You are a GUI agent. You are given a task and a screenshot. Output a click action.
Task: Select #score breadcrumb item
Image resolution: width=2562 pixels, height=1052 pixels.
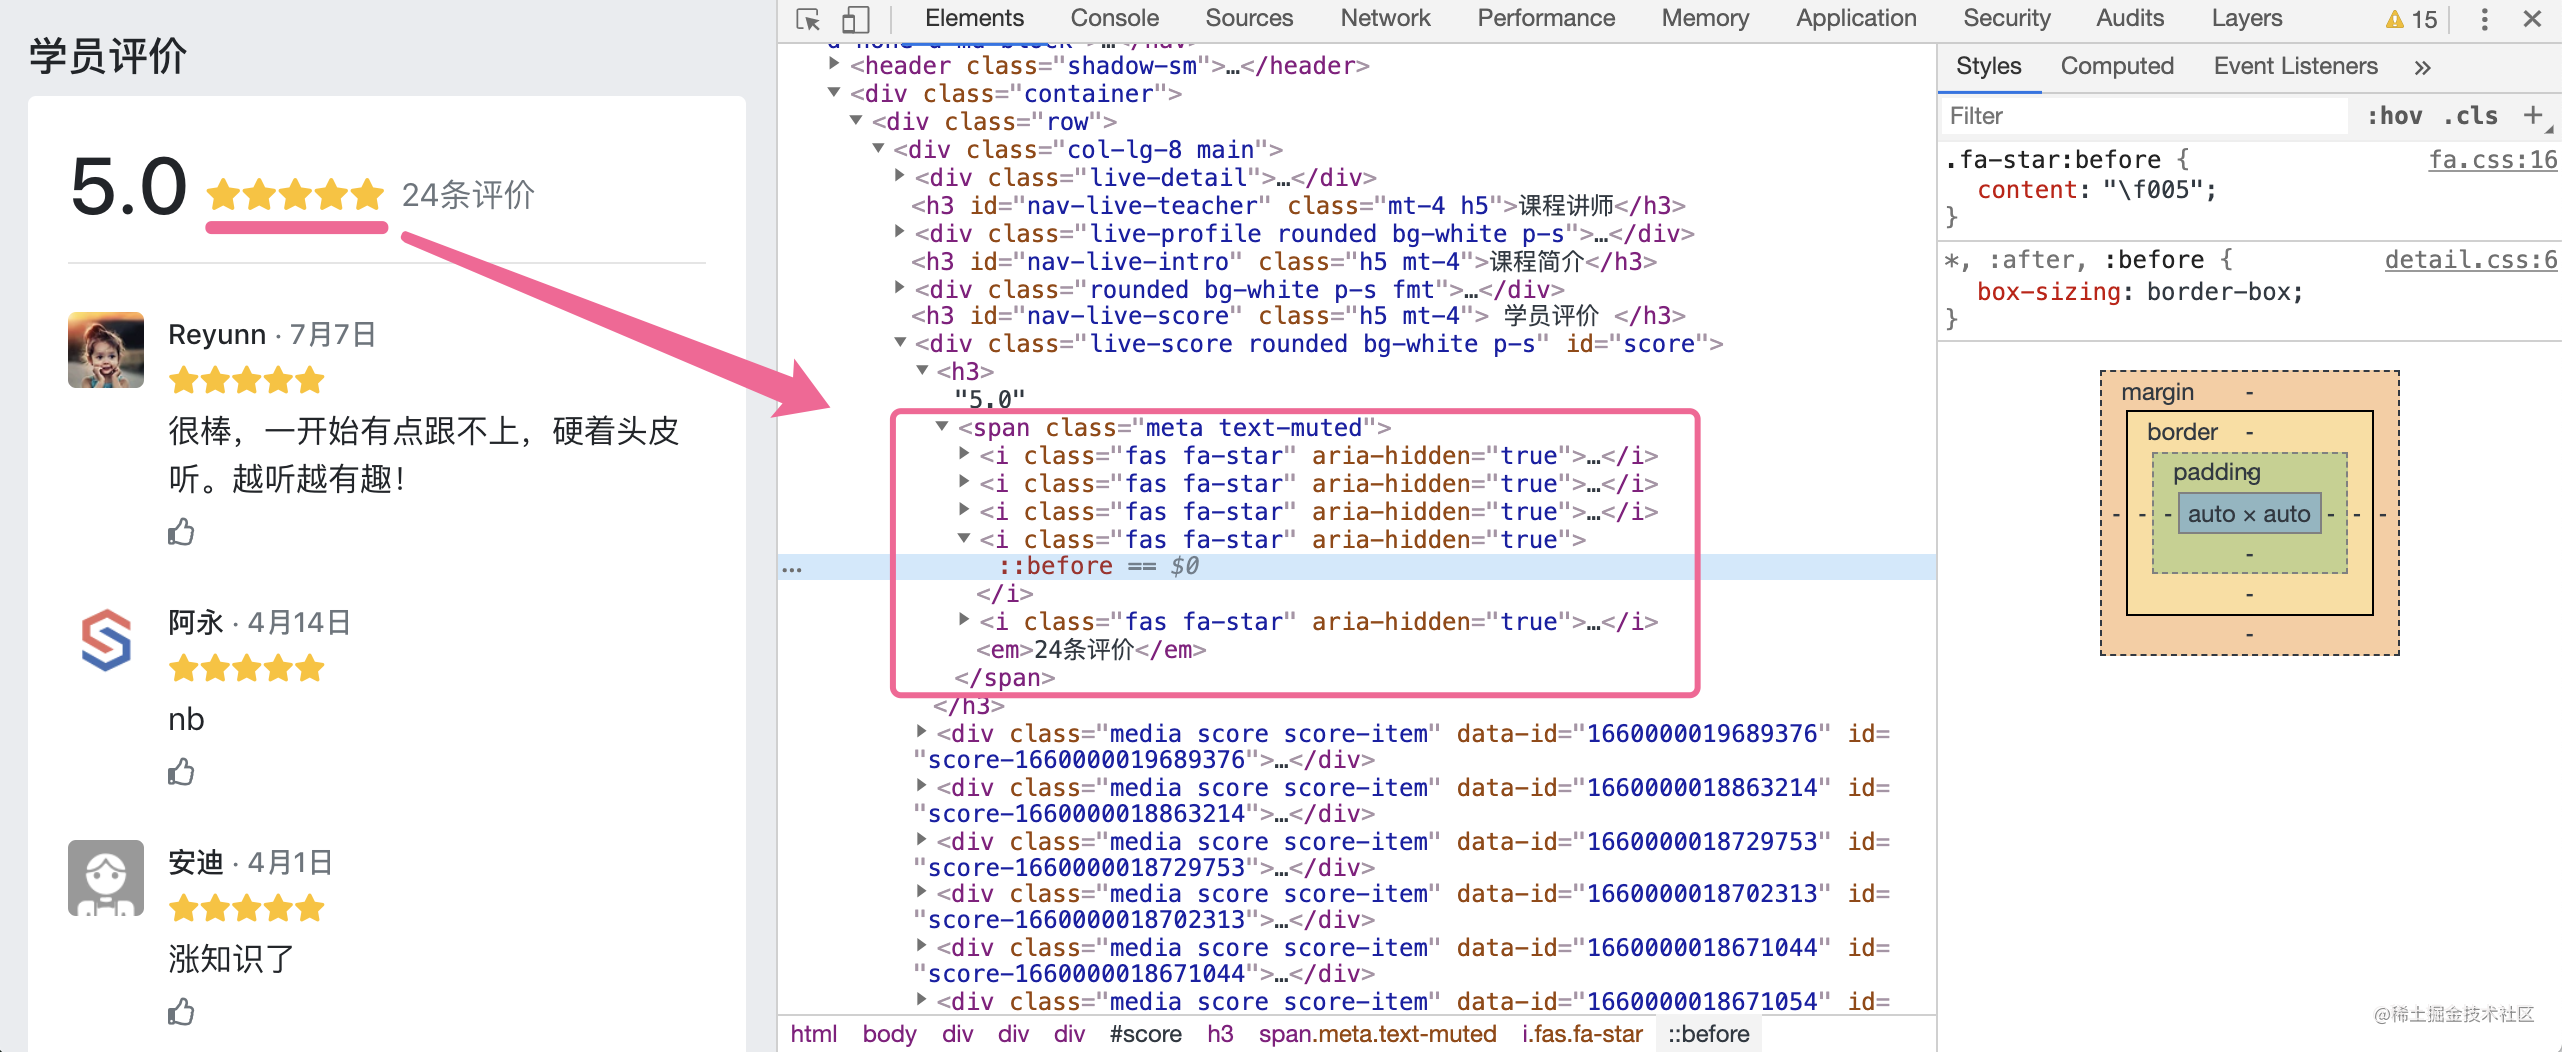(1145, 1034)
